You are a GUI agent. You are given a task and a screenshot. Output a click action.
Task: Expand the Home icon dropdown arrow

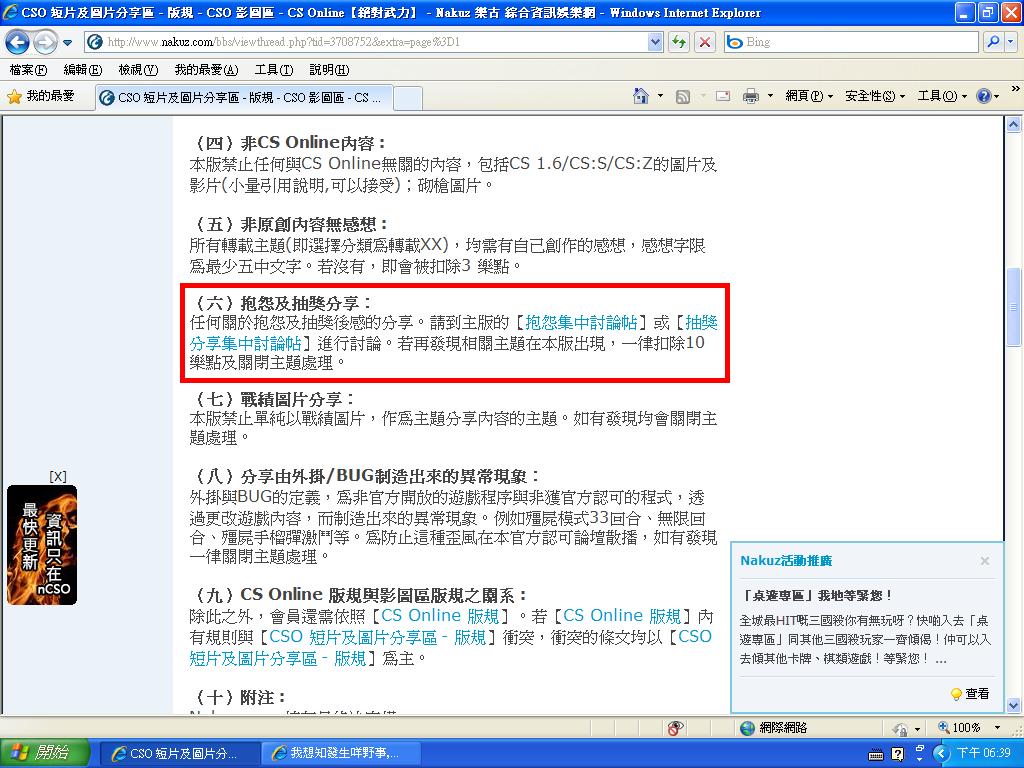click(x=660, y=97)
